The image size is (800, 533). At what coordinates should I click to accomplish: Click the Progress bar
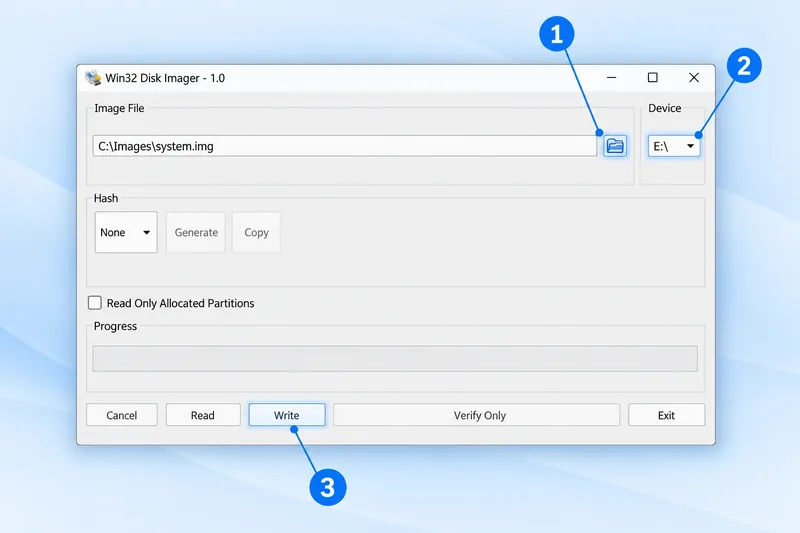coord(395,359)
